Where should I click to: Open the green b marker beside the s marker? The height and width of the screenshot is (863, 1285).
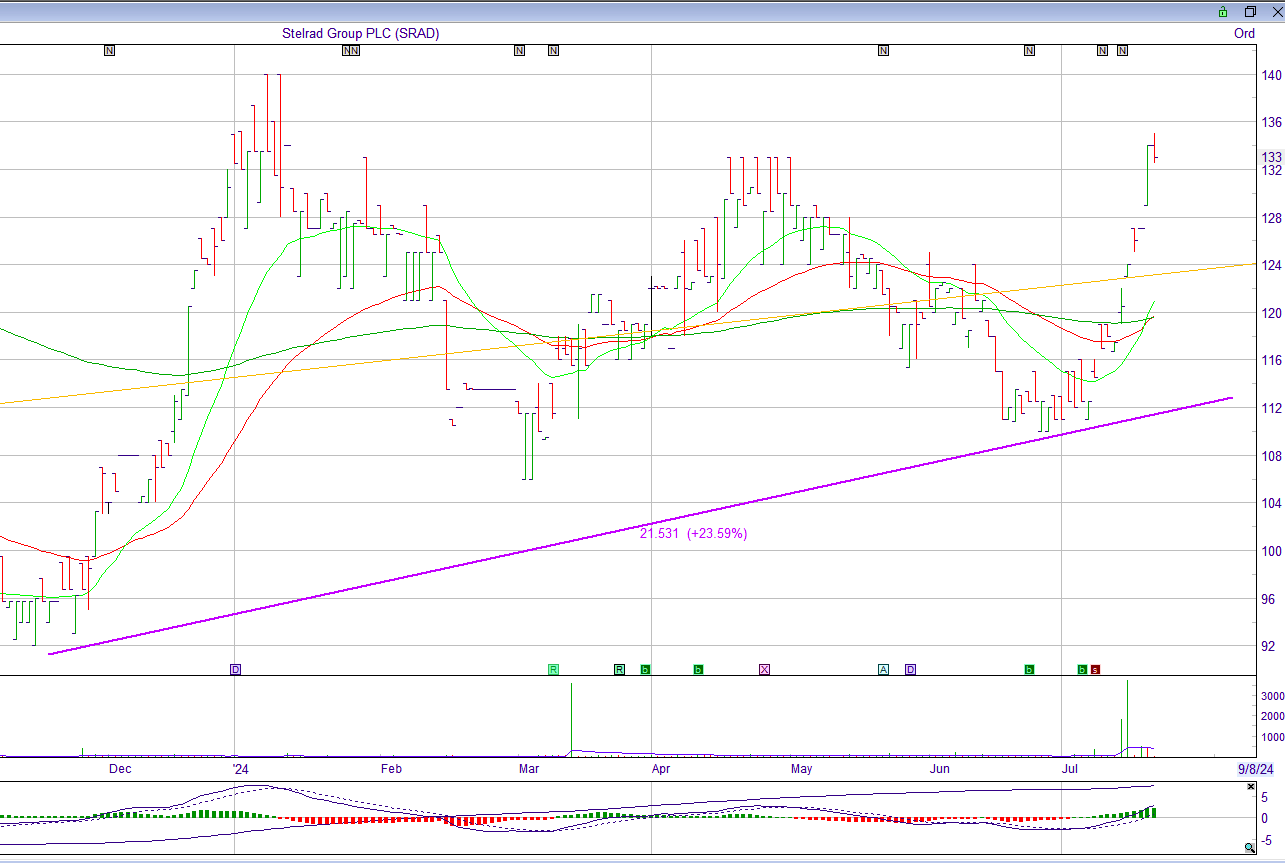1082,669
